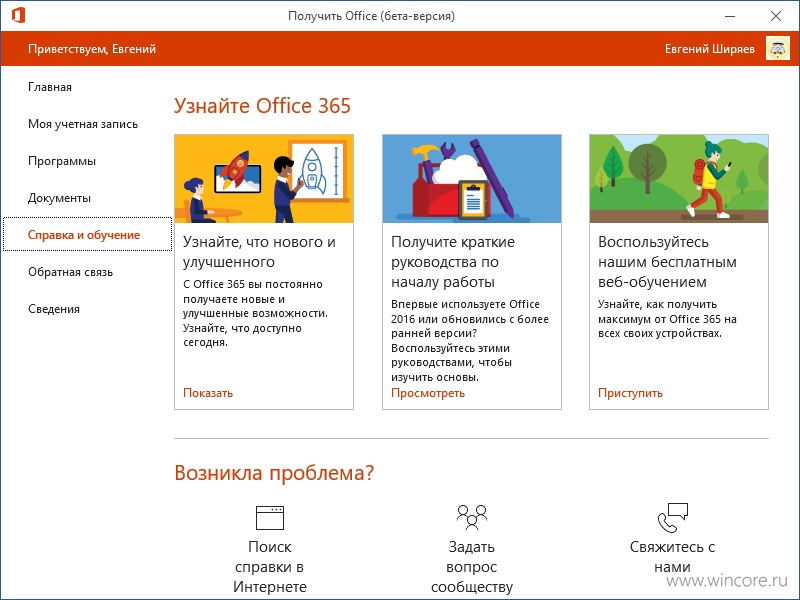
Task: Click heading Узнайте, что нового и улучшенного
Action: click(x=259, y=252)
